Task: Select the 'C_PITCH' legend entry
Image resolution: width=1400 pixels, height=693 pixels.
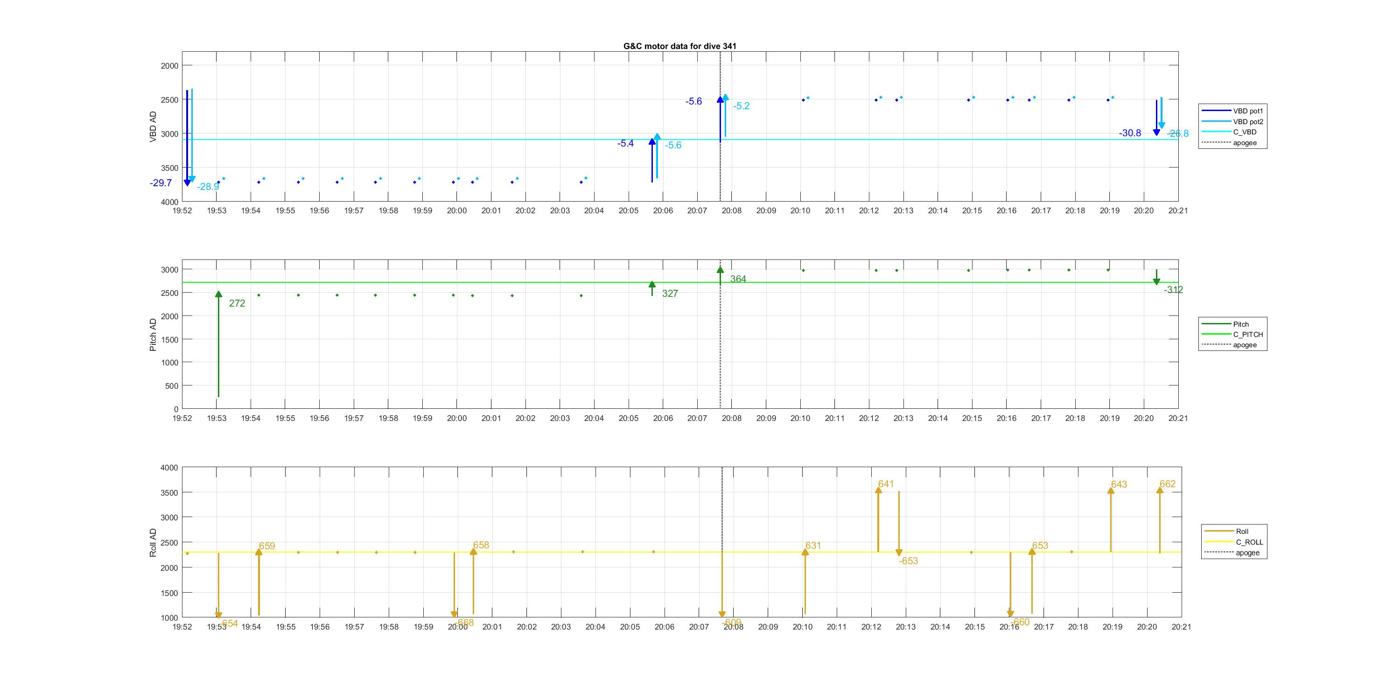Action: pos(1248,334)
